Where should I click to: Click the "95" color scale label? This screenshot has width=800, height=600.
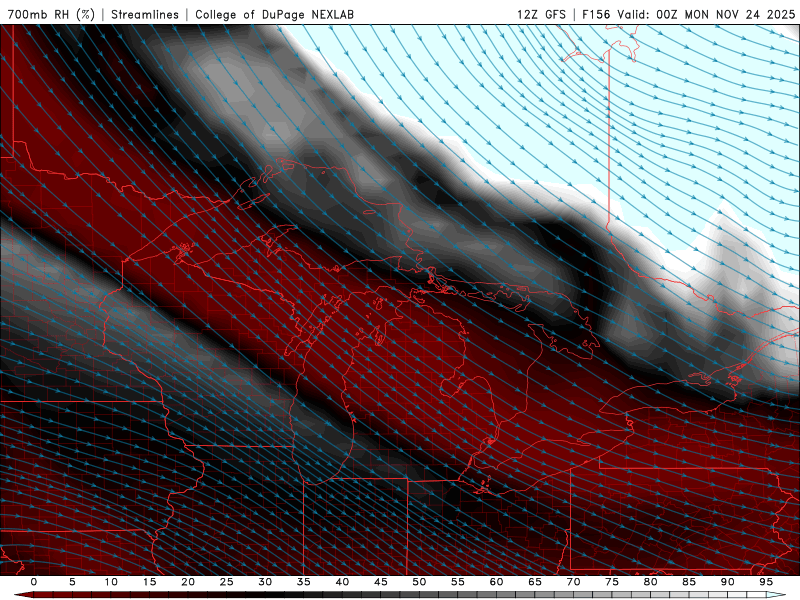(766, 582)
